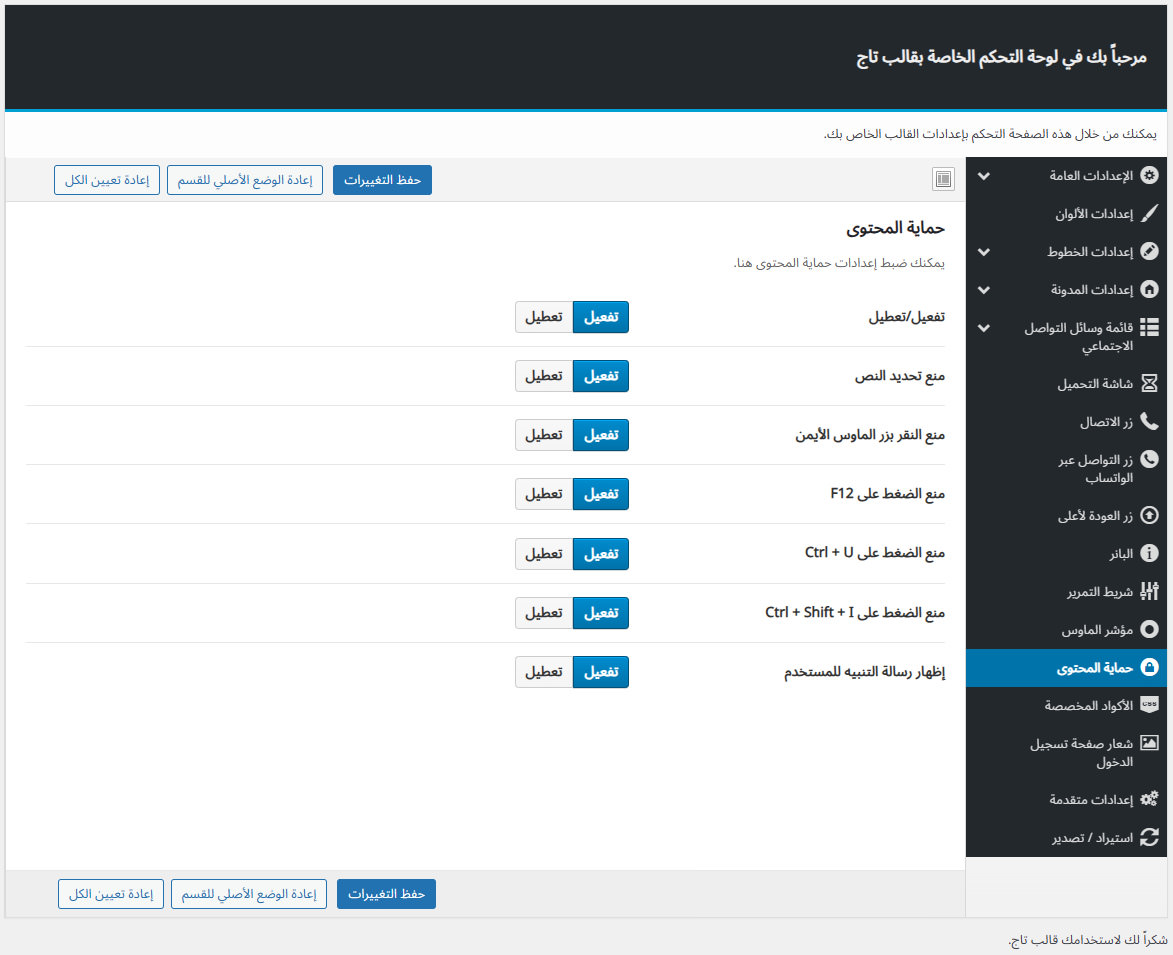
Task: Open إعدادات متقدمة section
Action: [1091, 800]
